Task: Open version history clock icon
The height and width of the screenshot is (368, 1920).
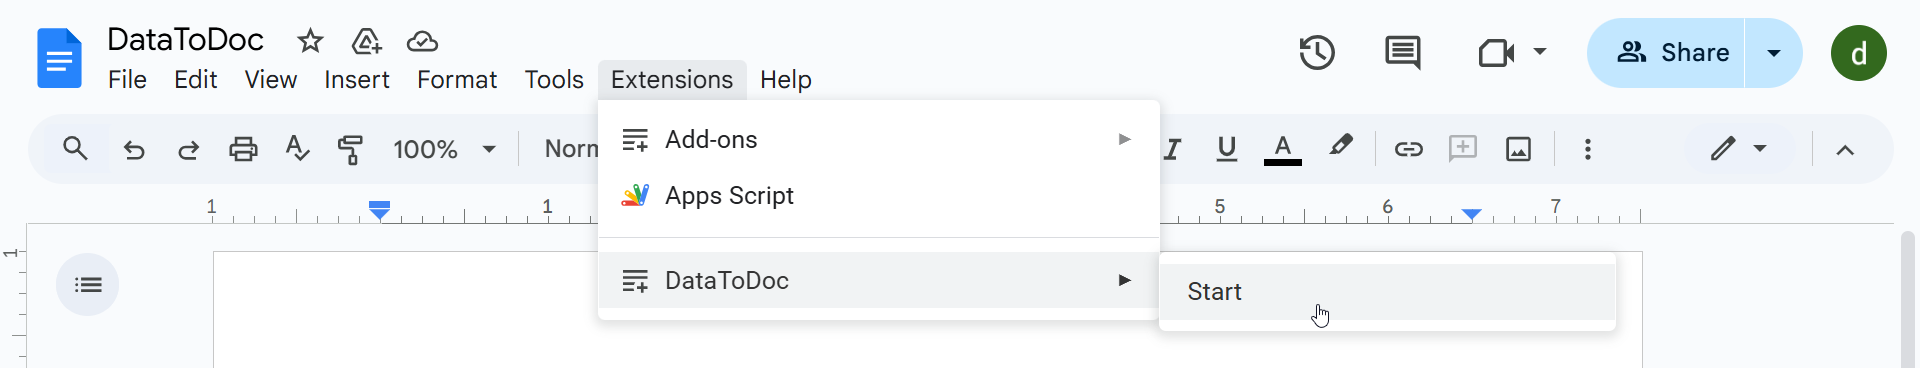Action: [x=1317, y=53]
